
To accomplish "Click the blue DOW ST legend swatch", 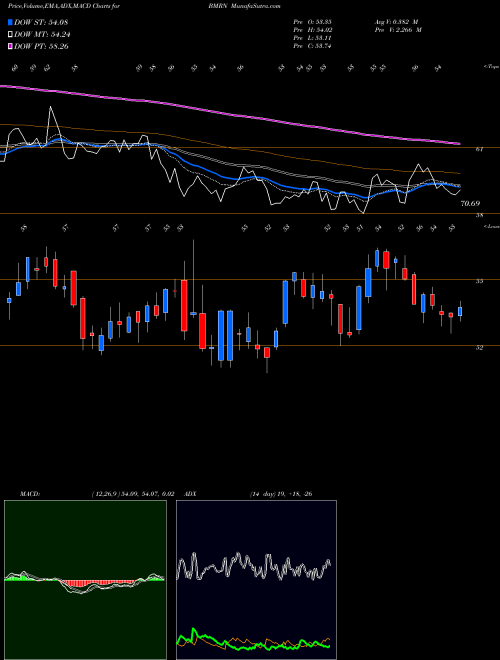I will [11, 22].
